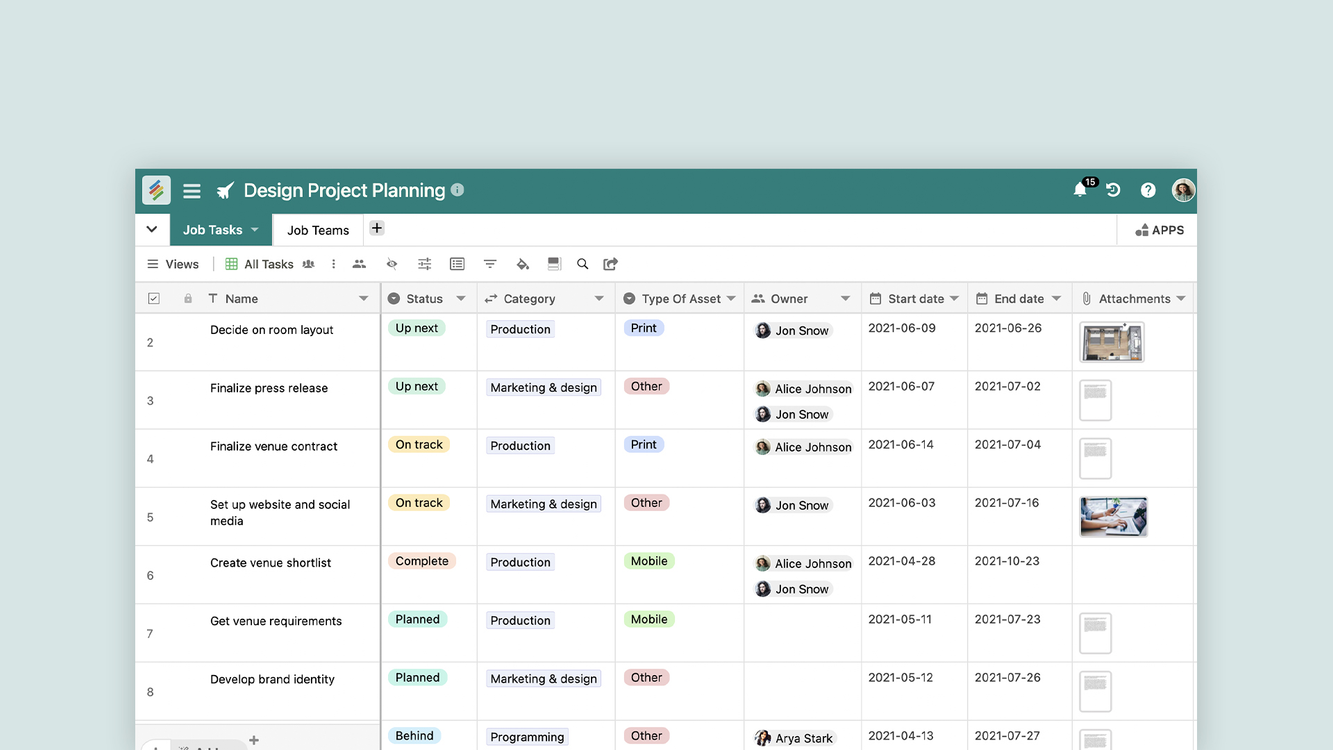
Task: Open the Owner column dropdown arrow
Action: (845, 298)
